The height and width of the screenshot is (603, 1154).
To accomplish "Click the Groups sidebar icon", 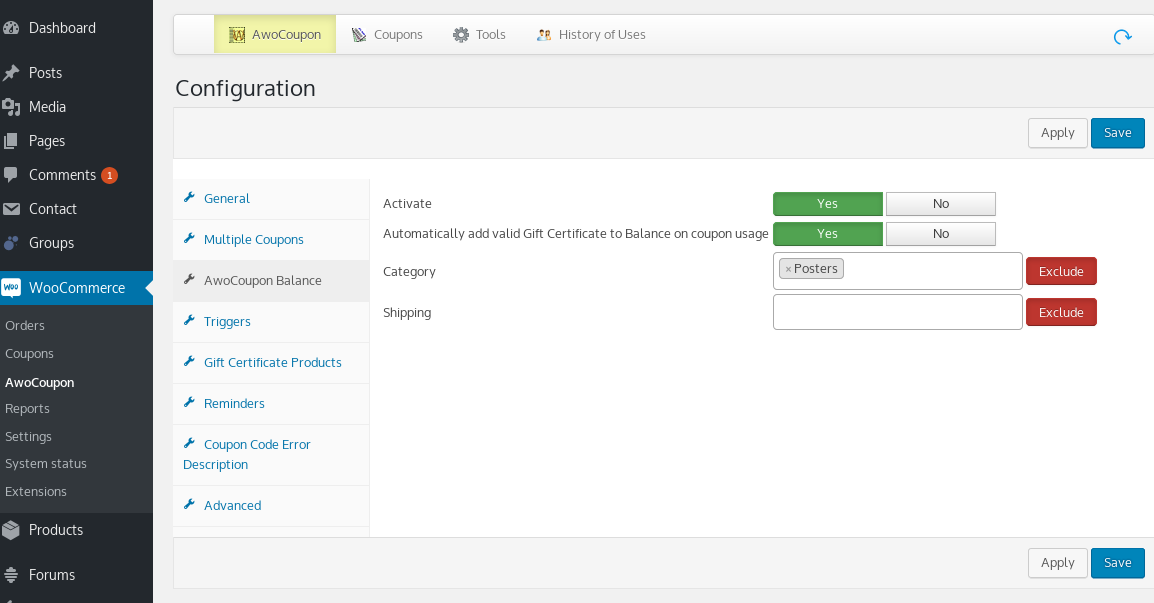I will point(10,243).
